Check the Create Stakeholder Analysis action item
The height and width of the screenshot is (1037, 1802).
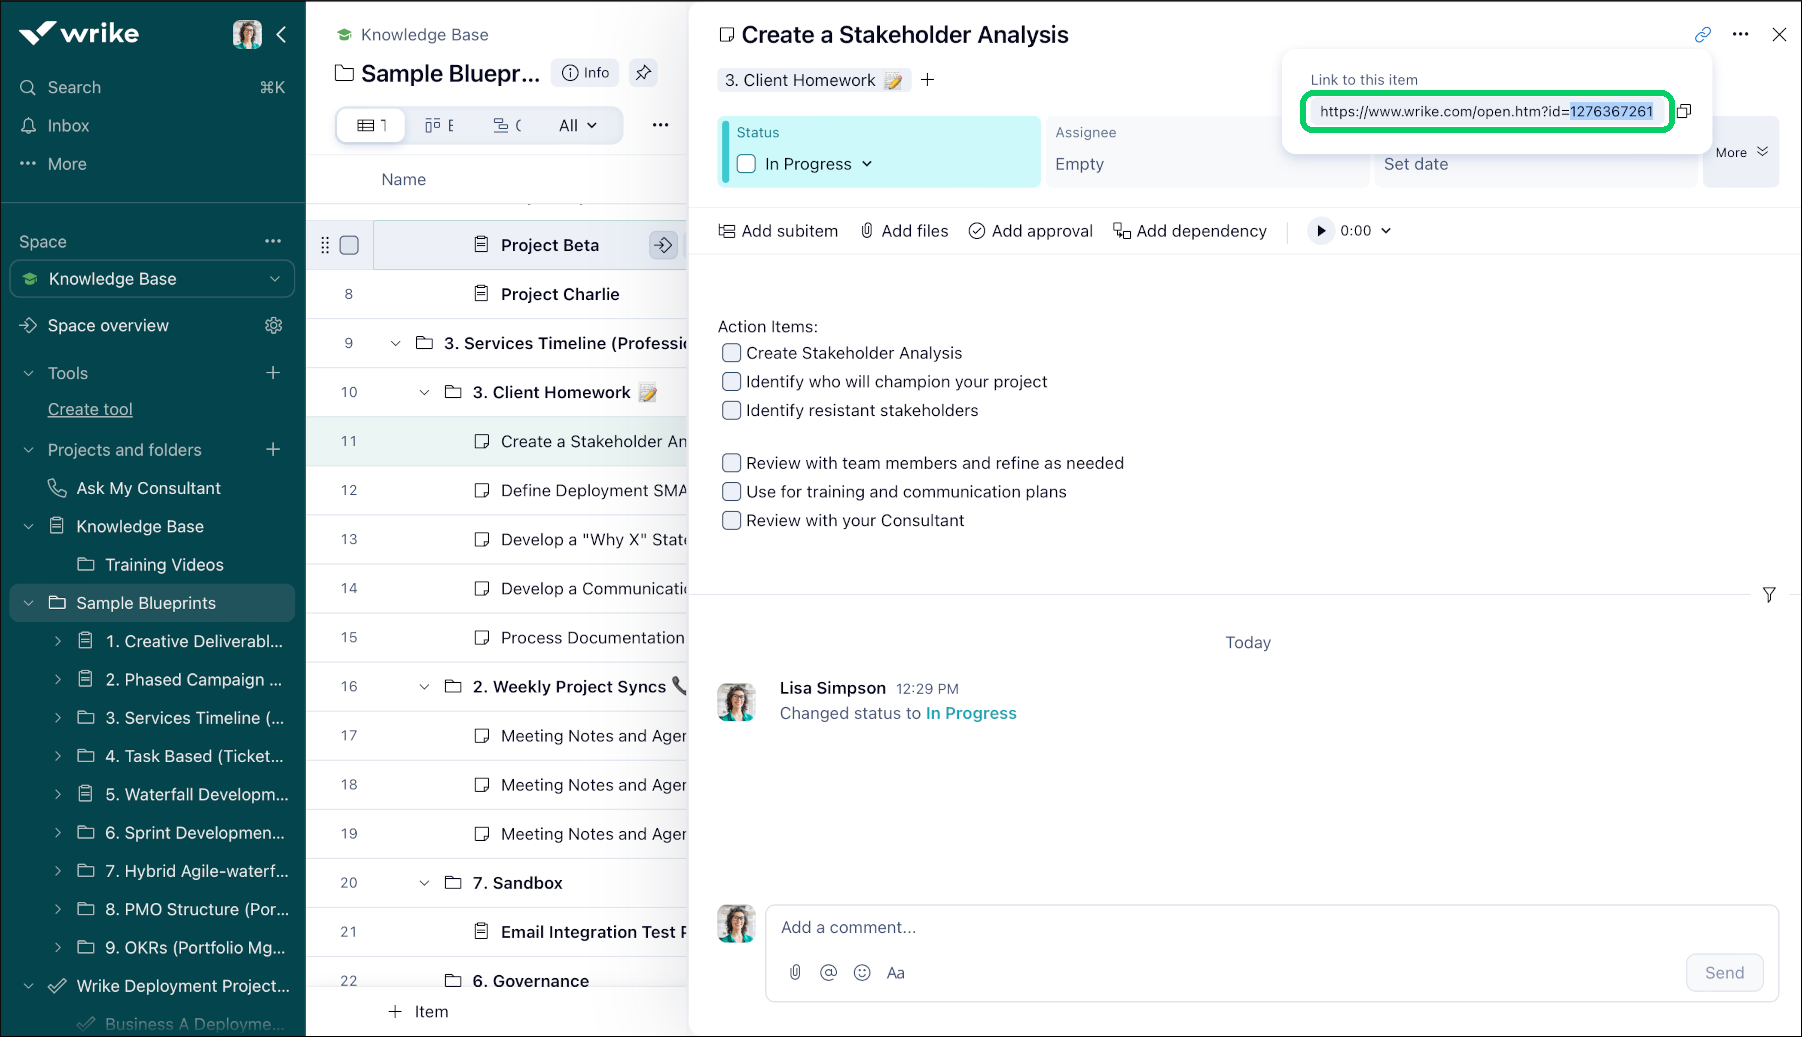click(732, 353)
